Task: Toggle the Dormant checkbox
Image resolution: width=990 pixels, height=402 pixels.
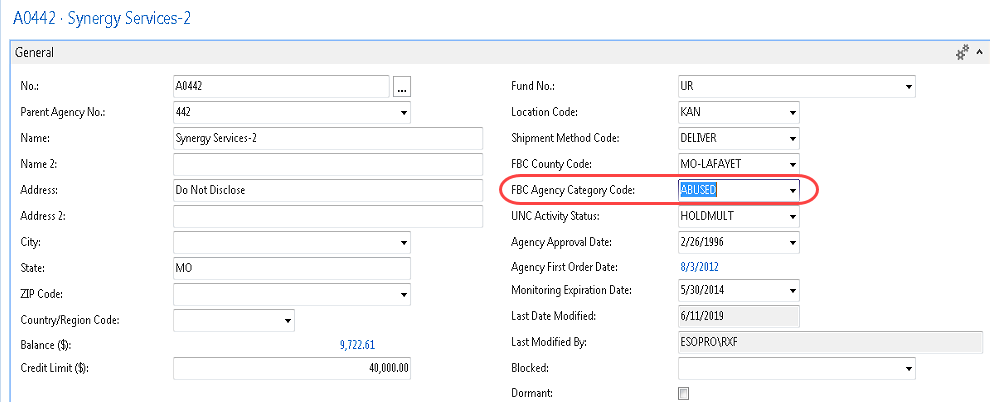Action: click(684, 394)
